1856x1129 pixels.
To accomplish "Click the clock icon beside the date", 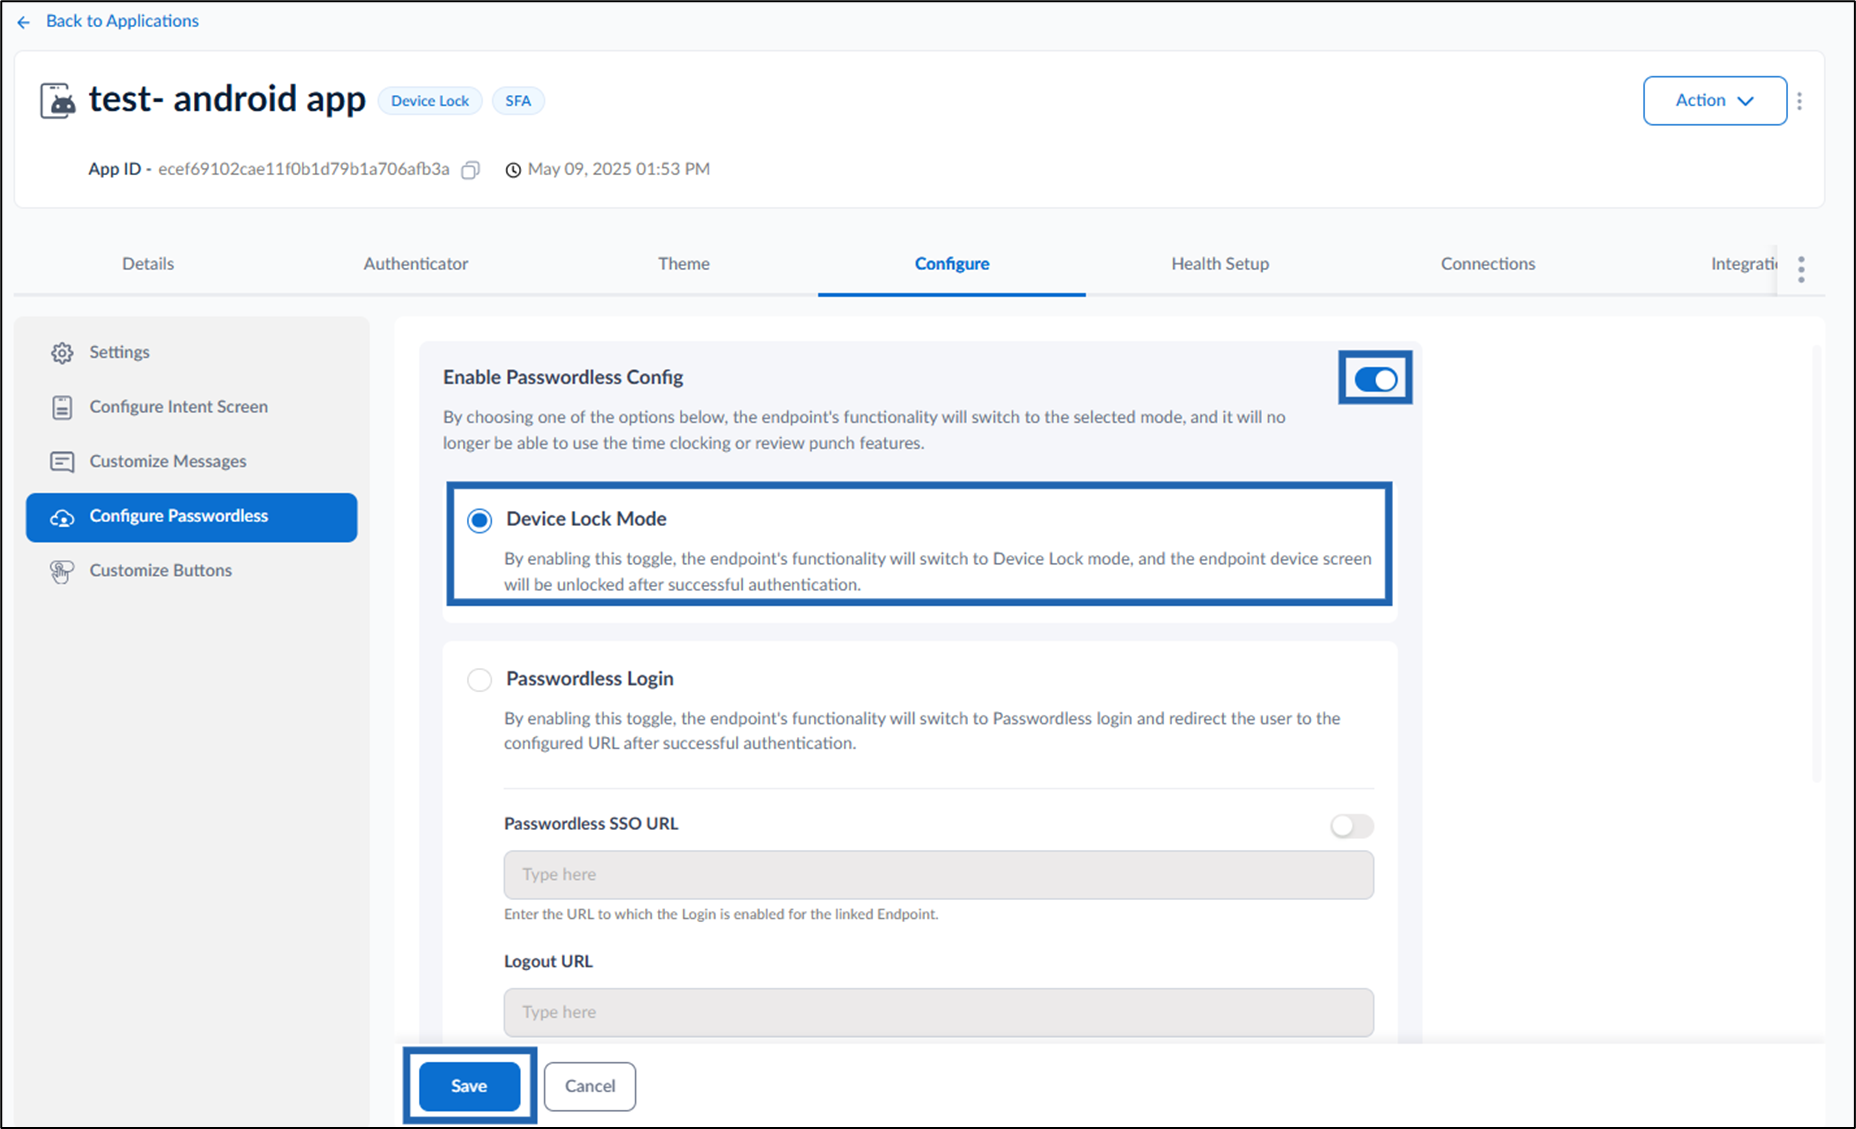I will click(x=513, y=170).
